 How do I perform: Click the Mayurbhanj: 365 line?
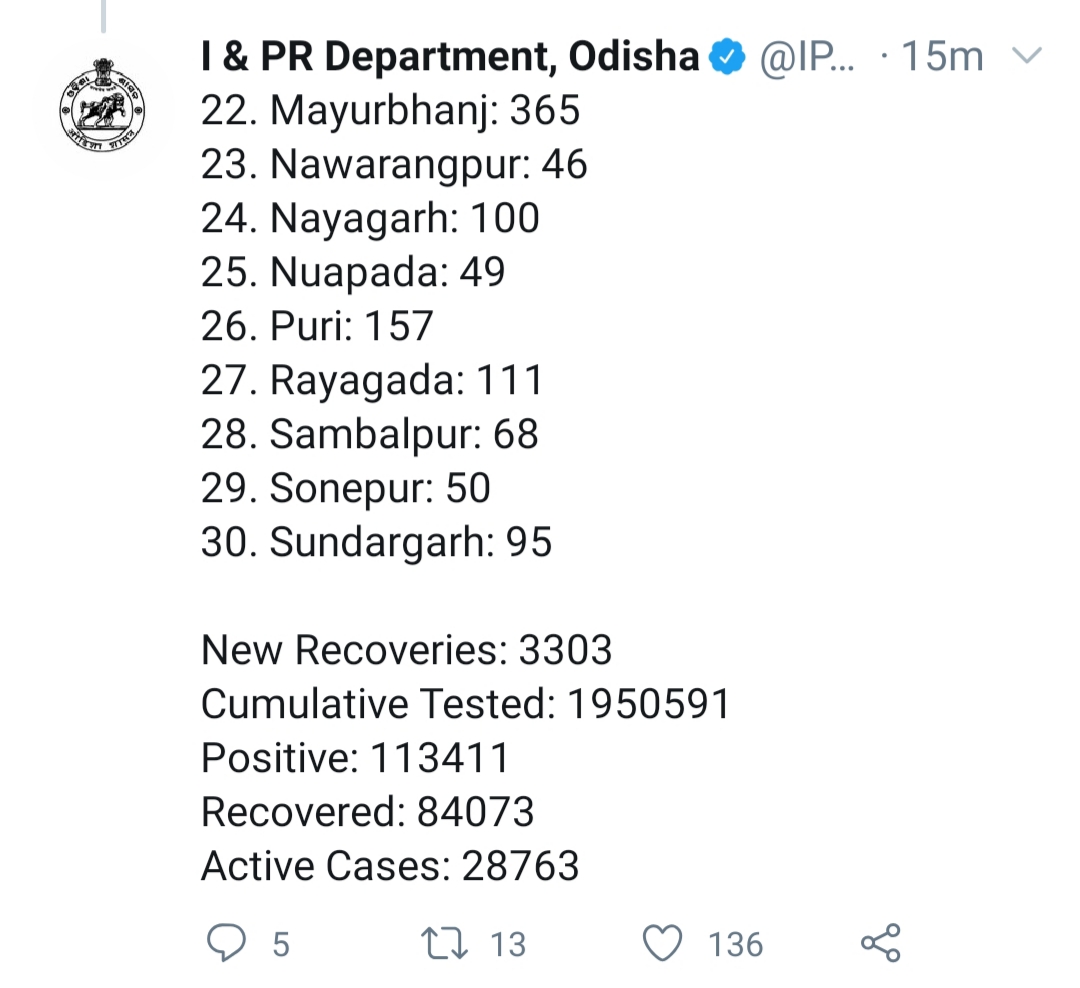tap(390, 111)
